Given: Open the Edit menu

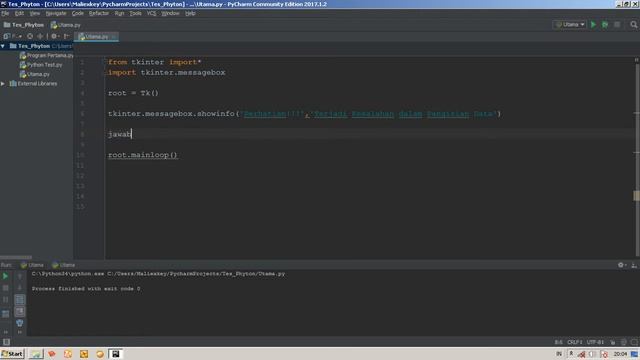Looking at the screenshot, I should [x=19, y=13].
